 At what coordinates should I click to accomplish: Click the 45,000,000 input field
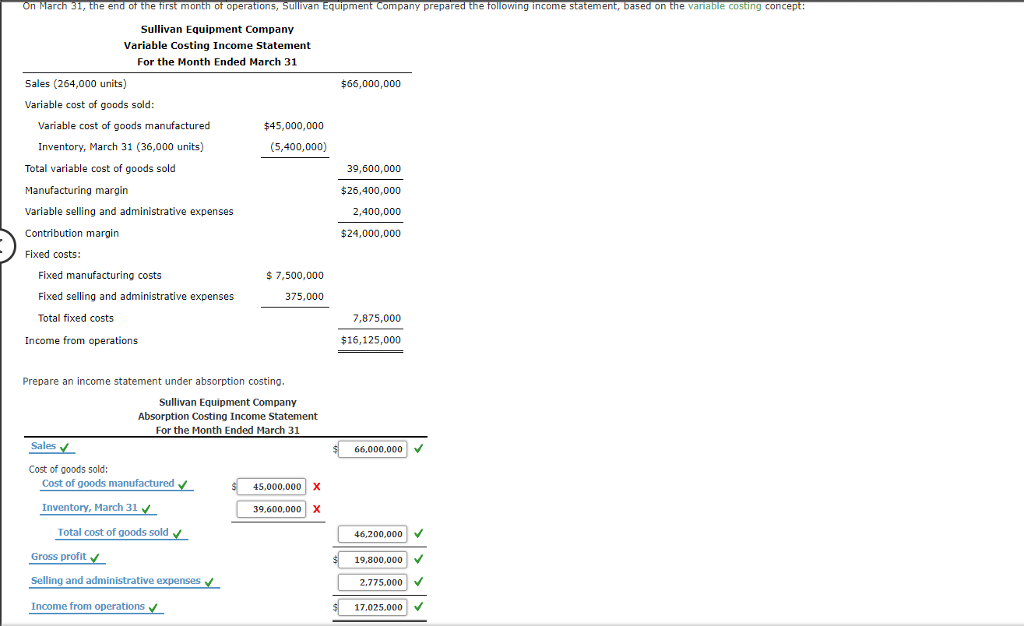coord(270,485)
